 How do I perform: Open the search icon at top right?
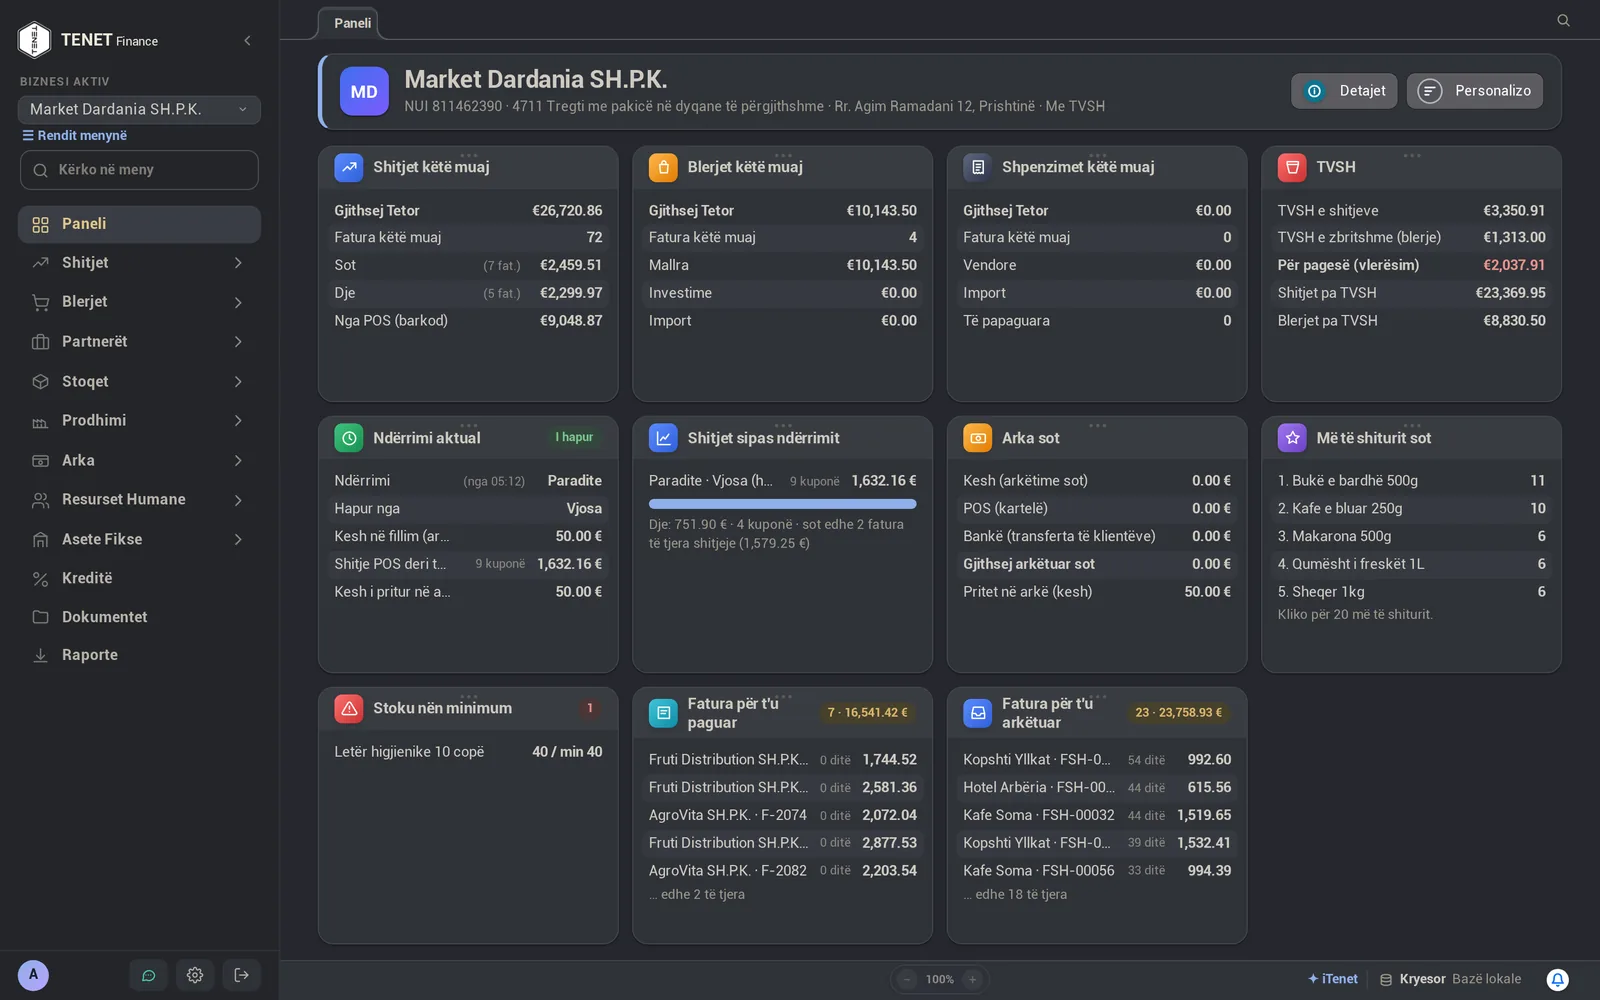1563,20
